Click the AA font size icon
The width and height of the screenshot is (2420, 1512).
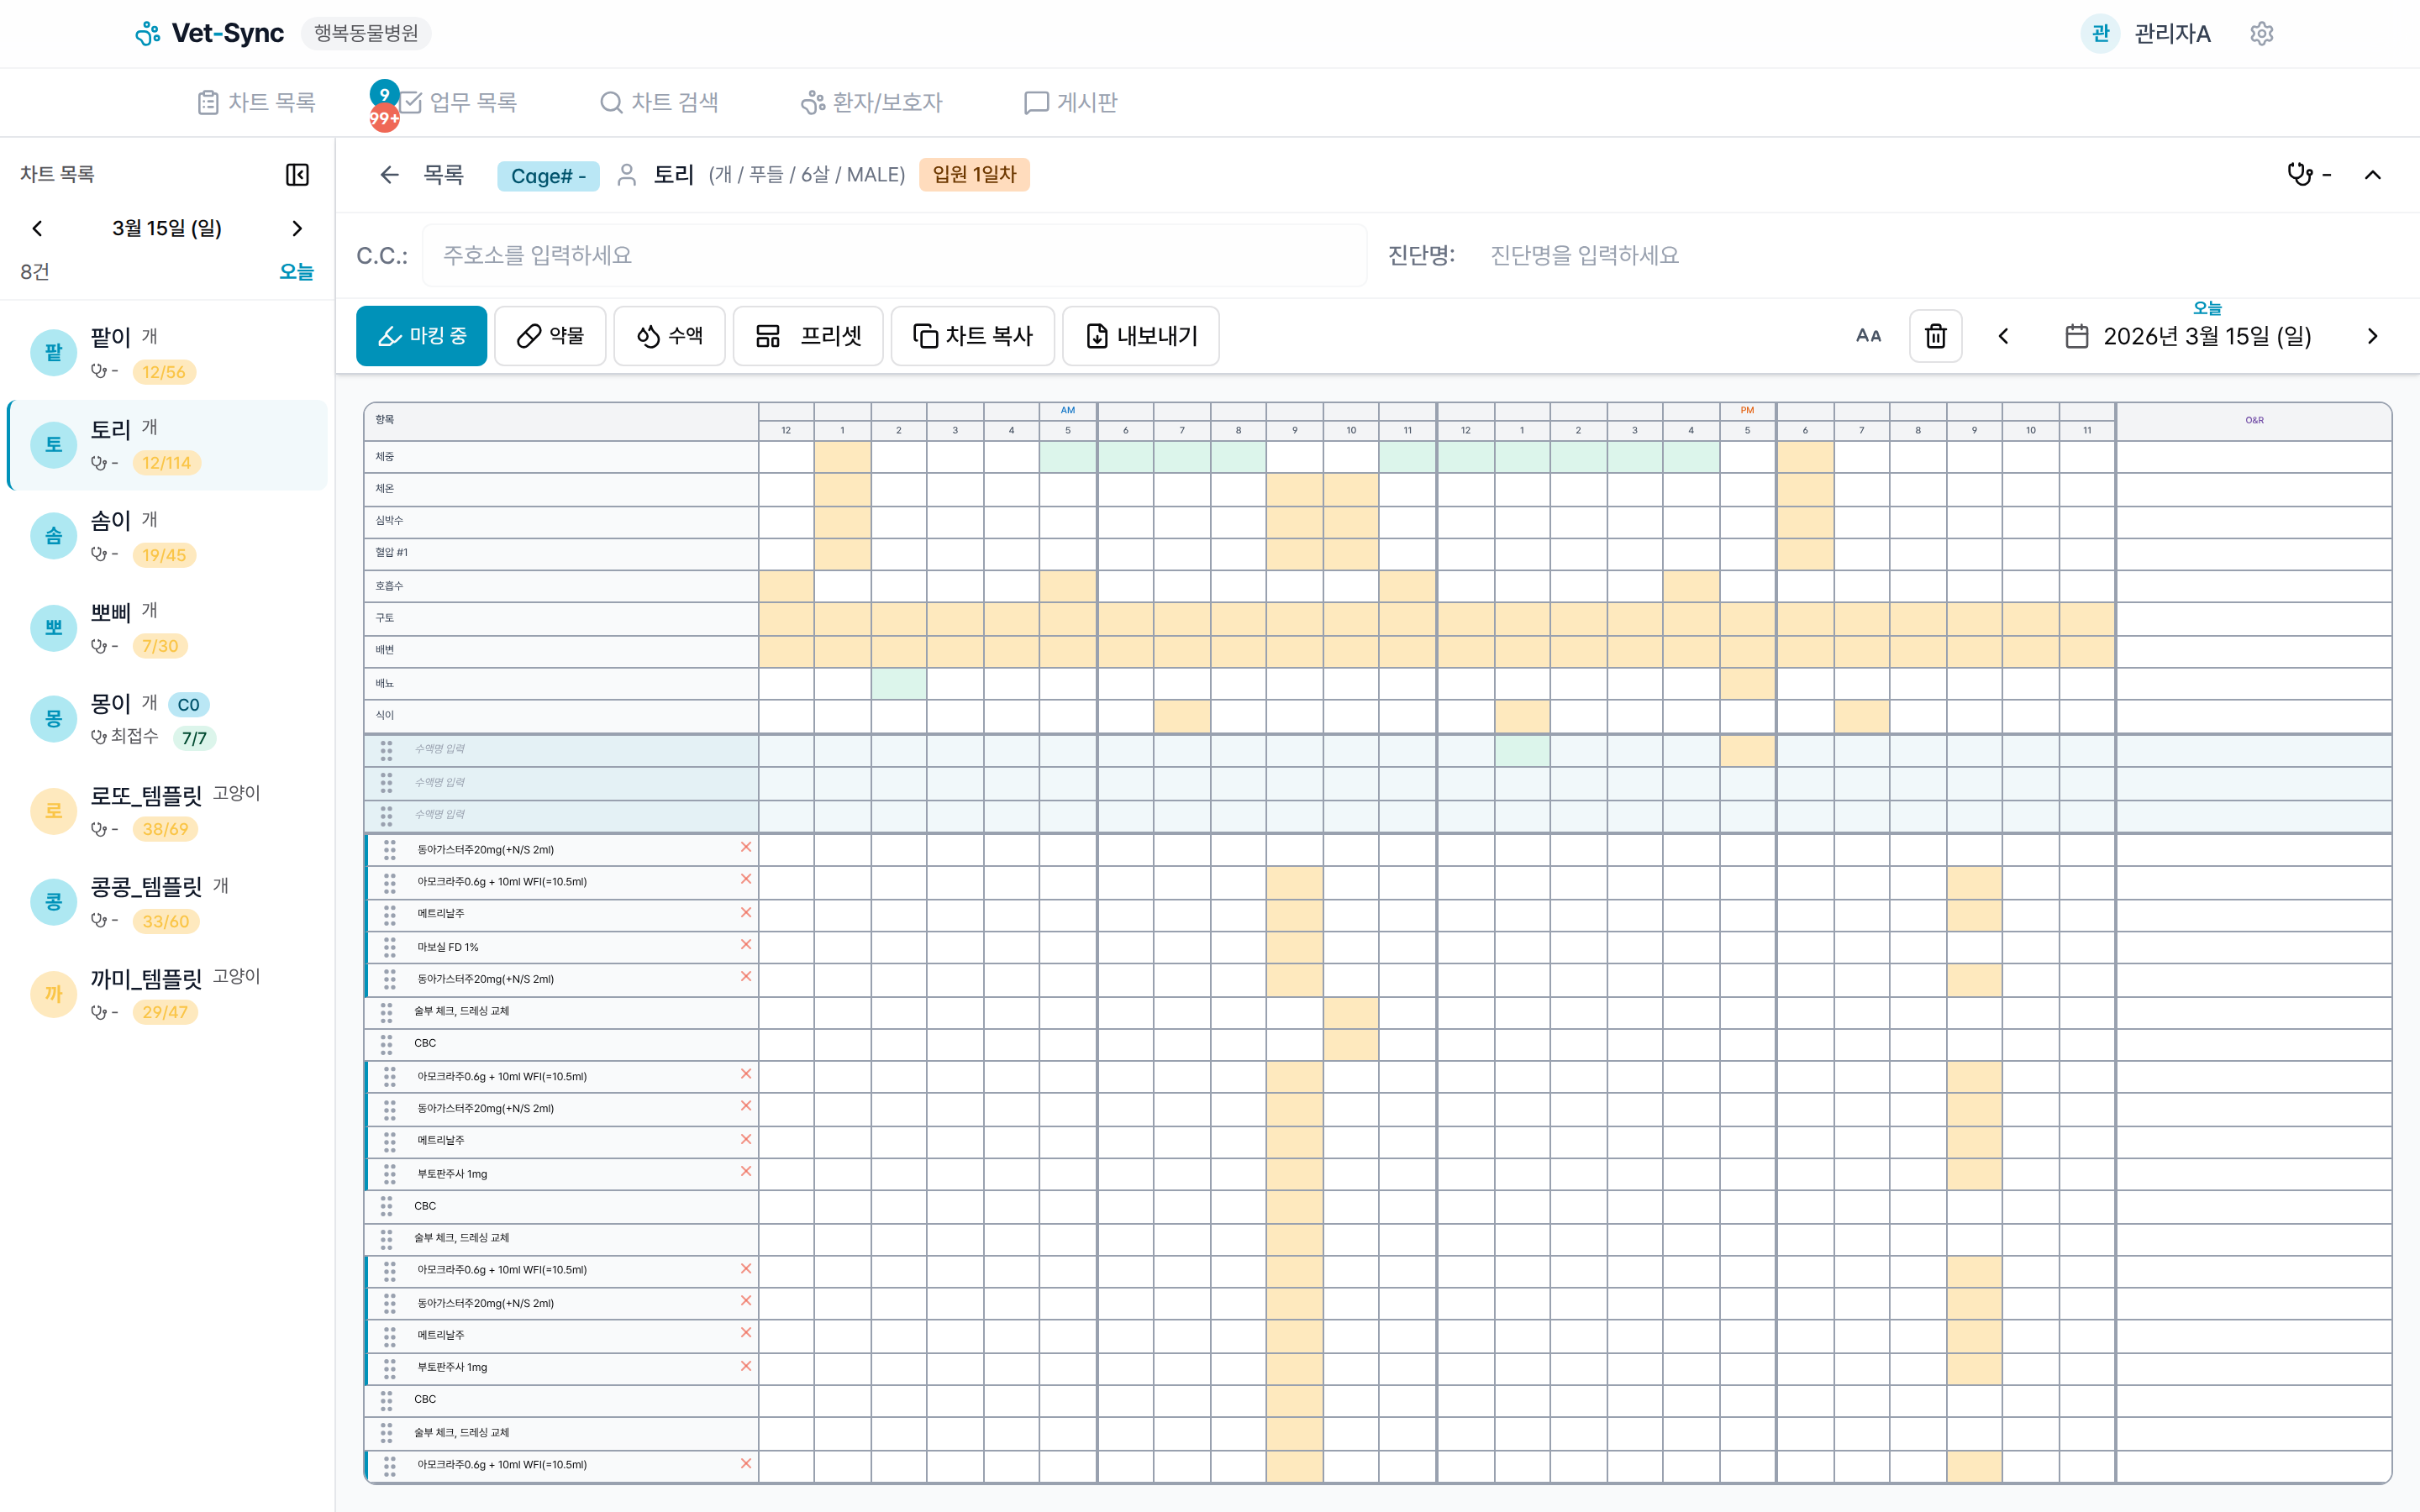1868,336
